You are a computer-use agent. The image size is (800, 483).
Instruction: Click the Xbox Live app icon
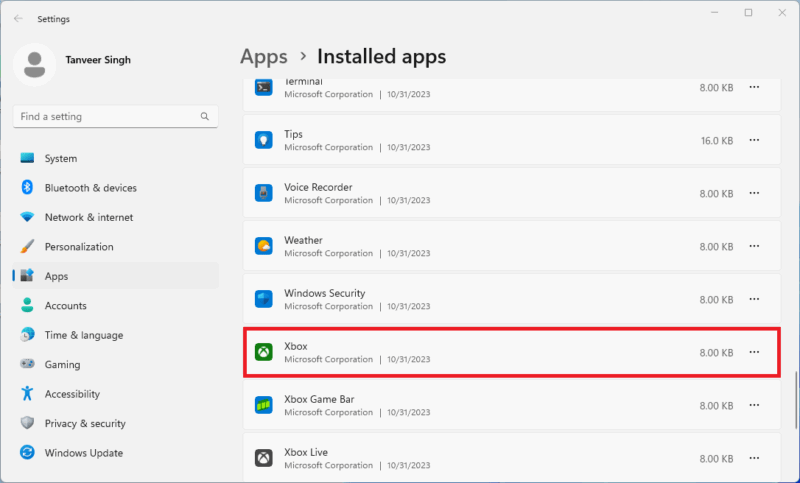pos(263,458)
